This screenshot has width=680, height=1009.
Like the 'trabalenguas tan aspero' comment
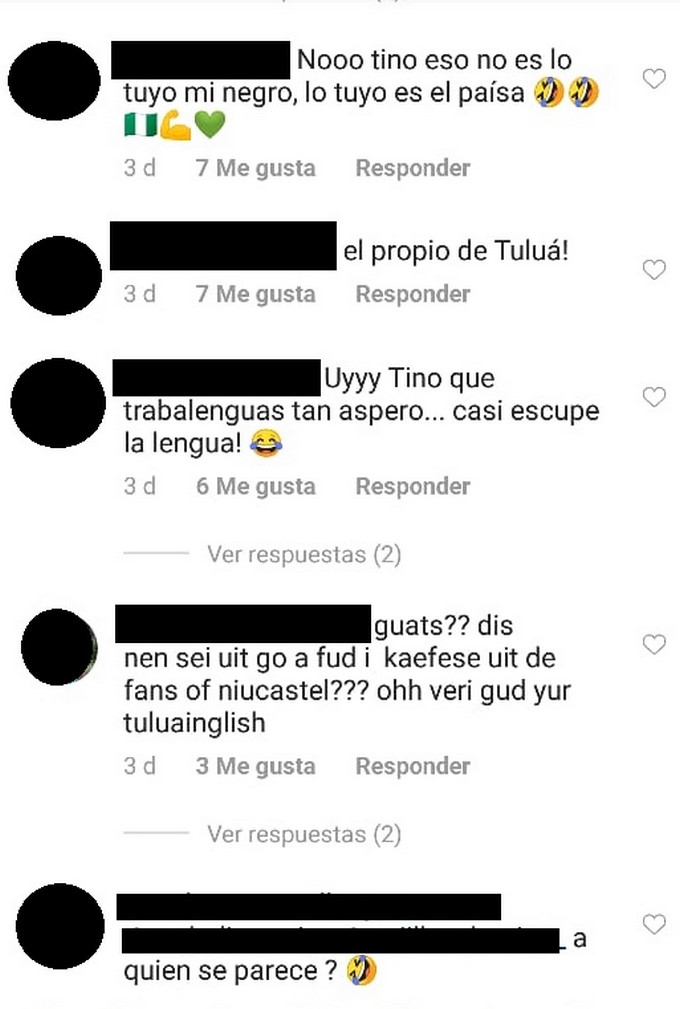pyautogui.click(x=654, y=397)
